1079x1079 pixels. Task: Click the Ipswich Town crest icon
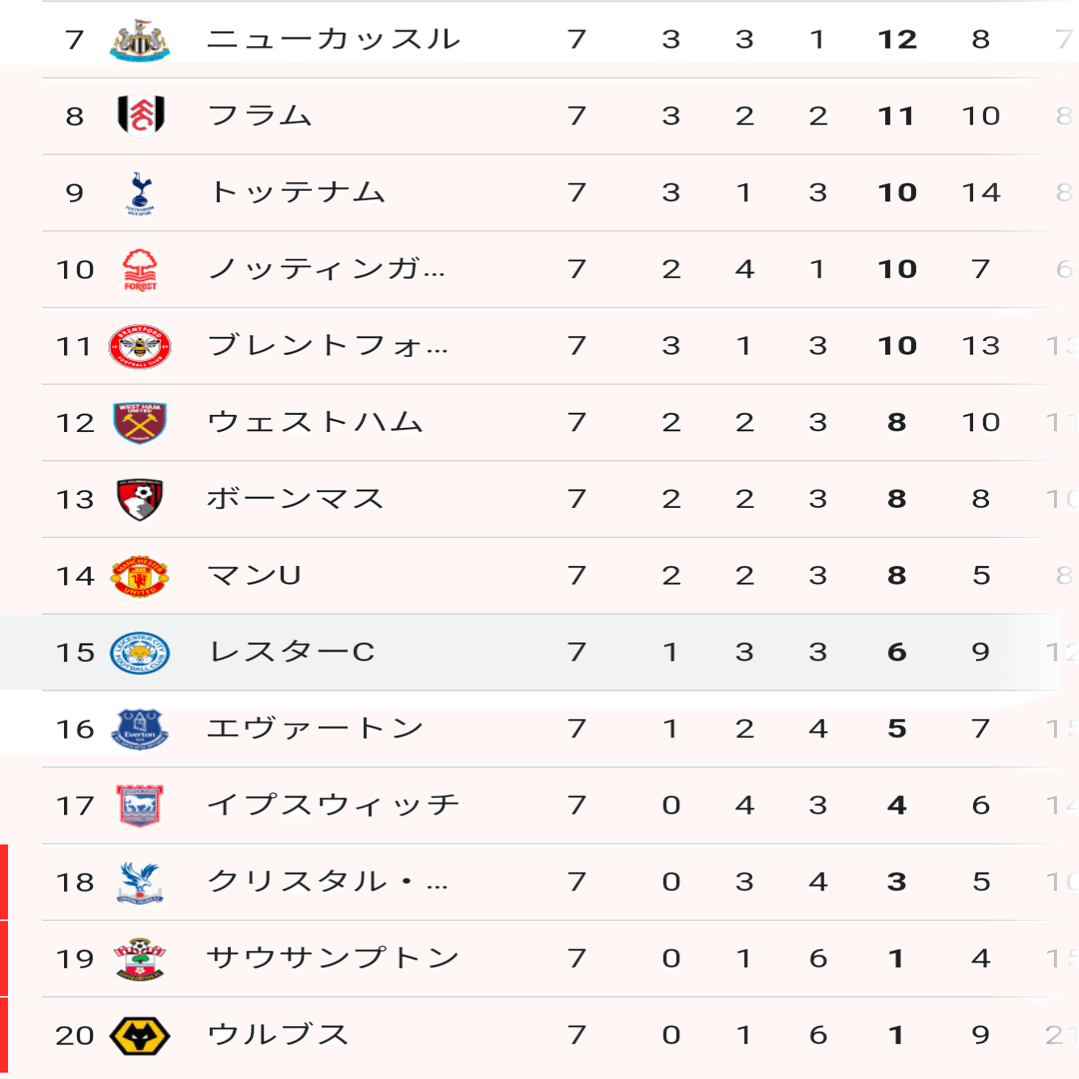(139, 806)
